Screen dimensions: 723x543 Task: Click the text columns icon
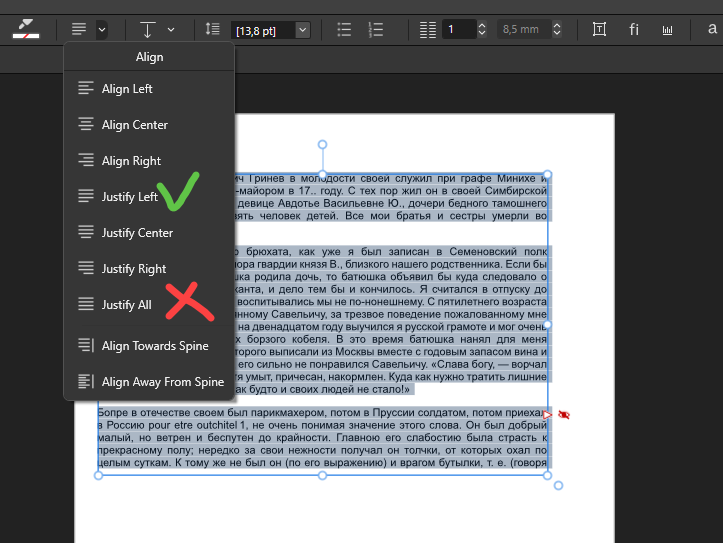coord(427,30)
